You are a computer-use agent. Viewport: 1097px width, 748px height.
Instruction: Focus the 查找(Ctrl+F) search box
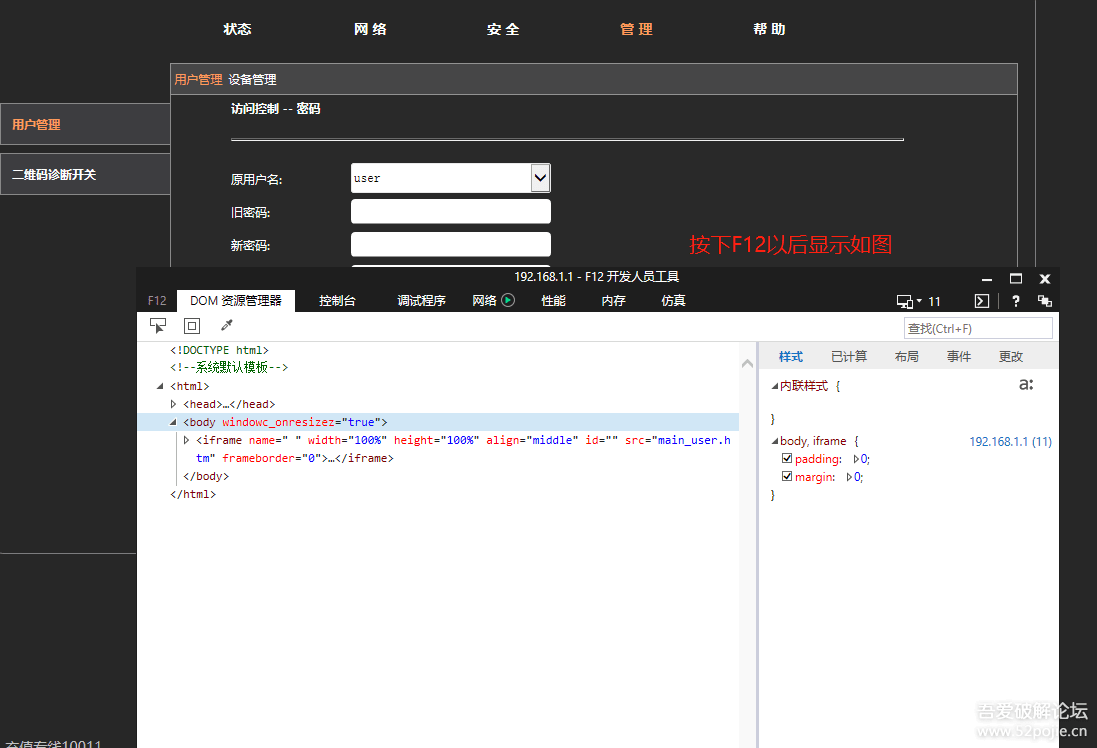tap(978, 328)
